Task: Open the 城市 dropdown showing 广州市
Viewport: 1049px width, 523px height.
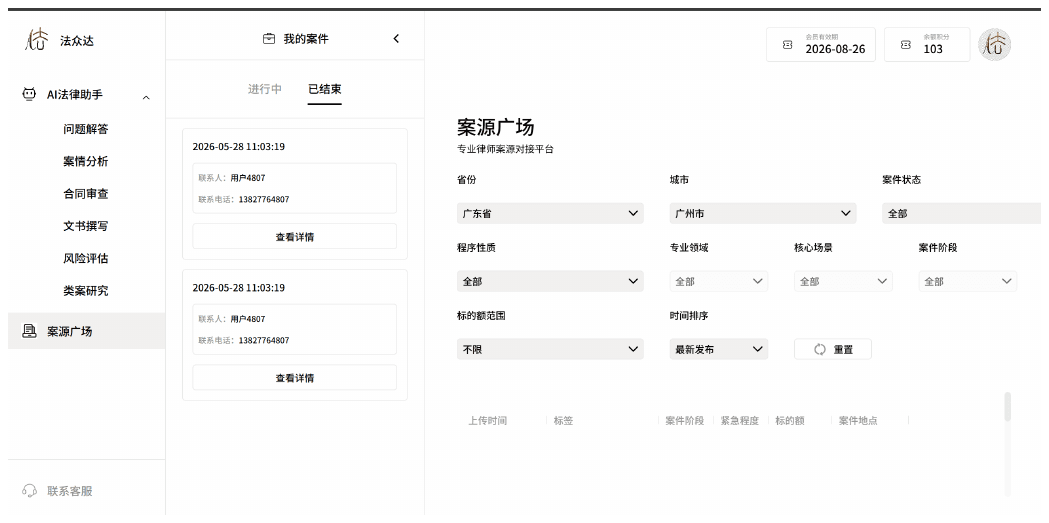Action: [763, 213]
